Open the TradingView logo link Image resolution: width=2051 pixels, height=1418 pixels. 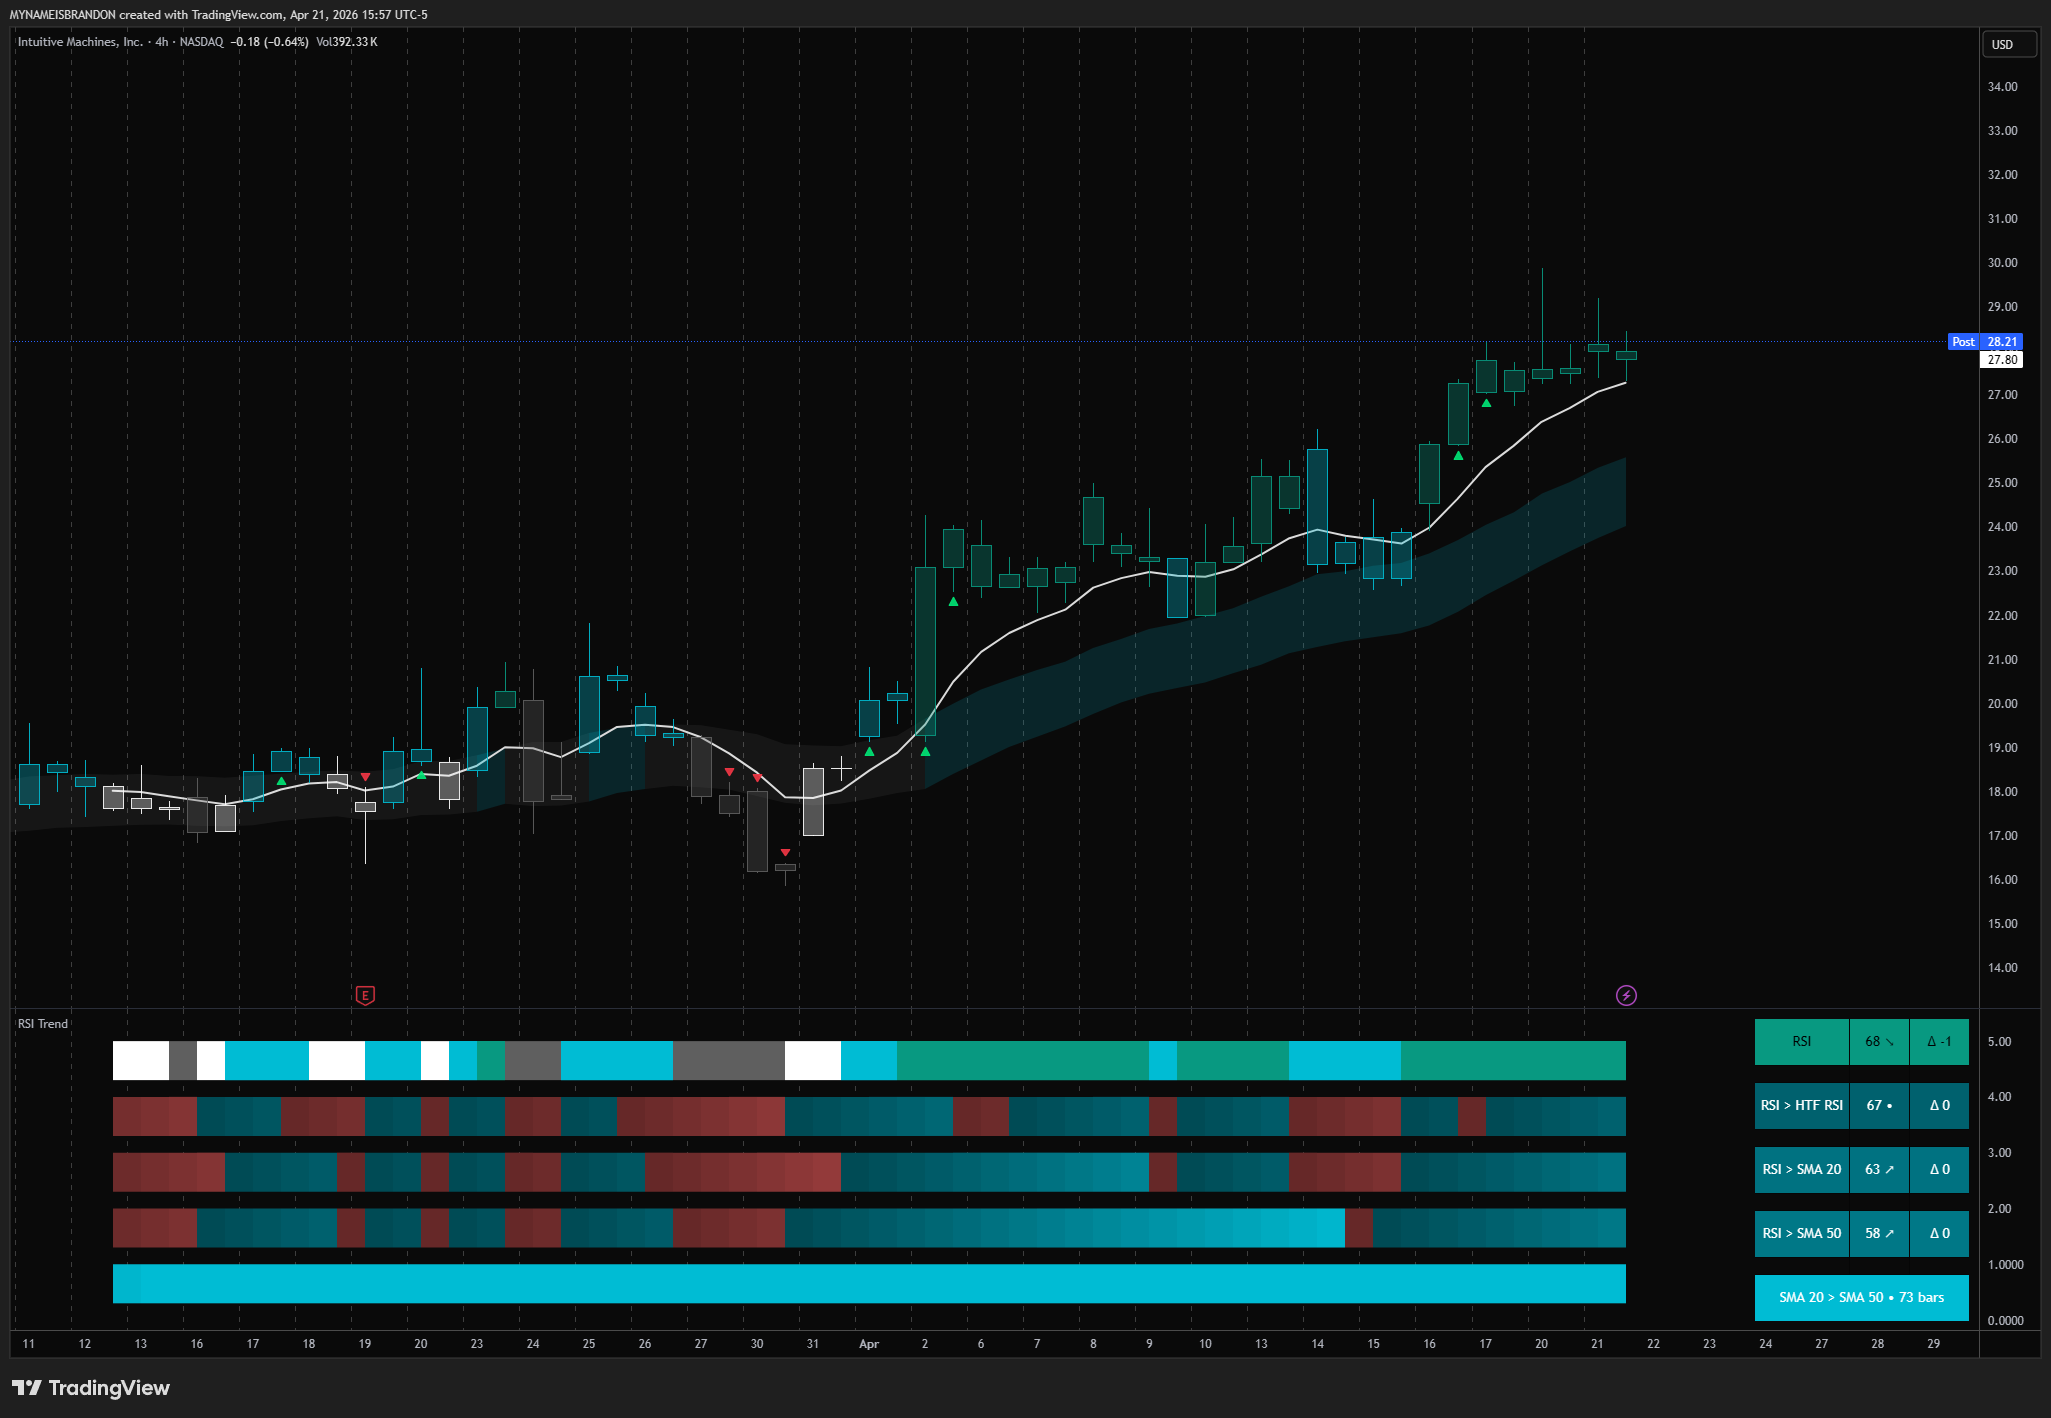point(91,1388)
